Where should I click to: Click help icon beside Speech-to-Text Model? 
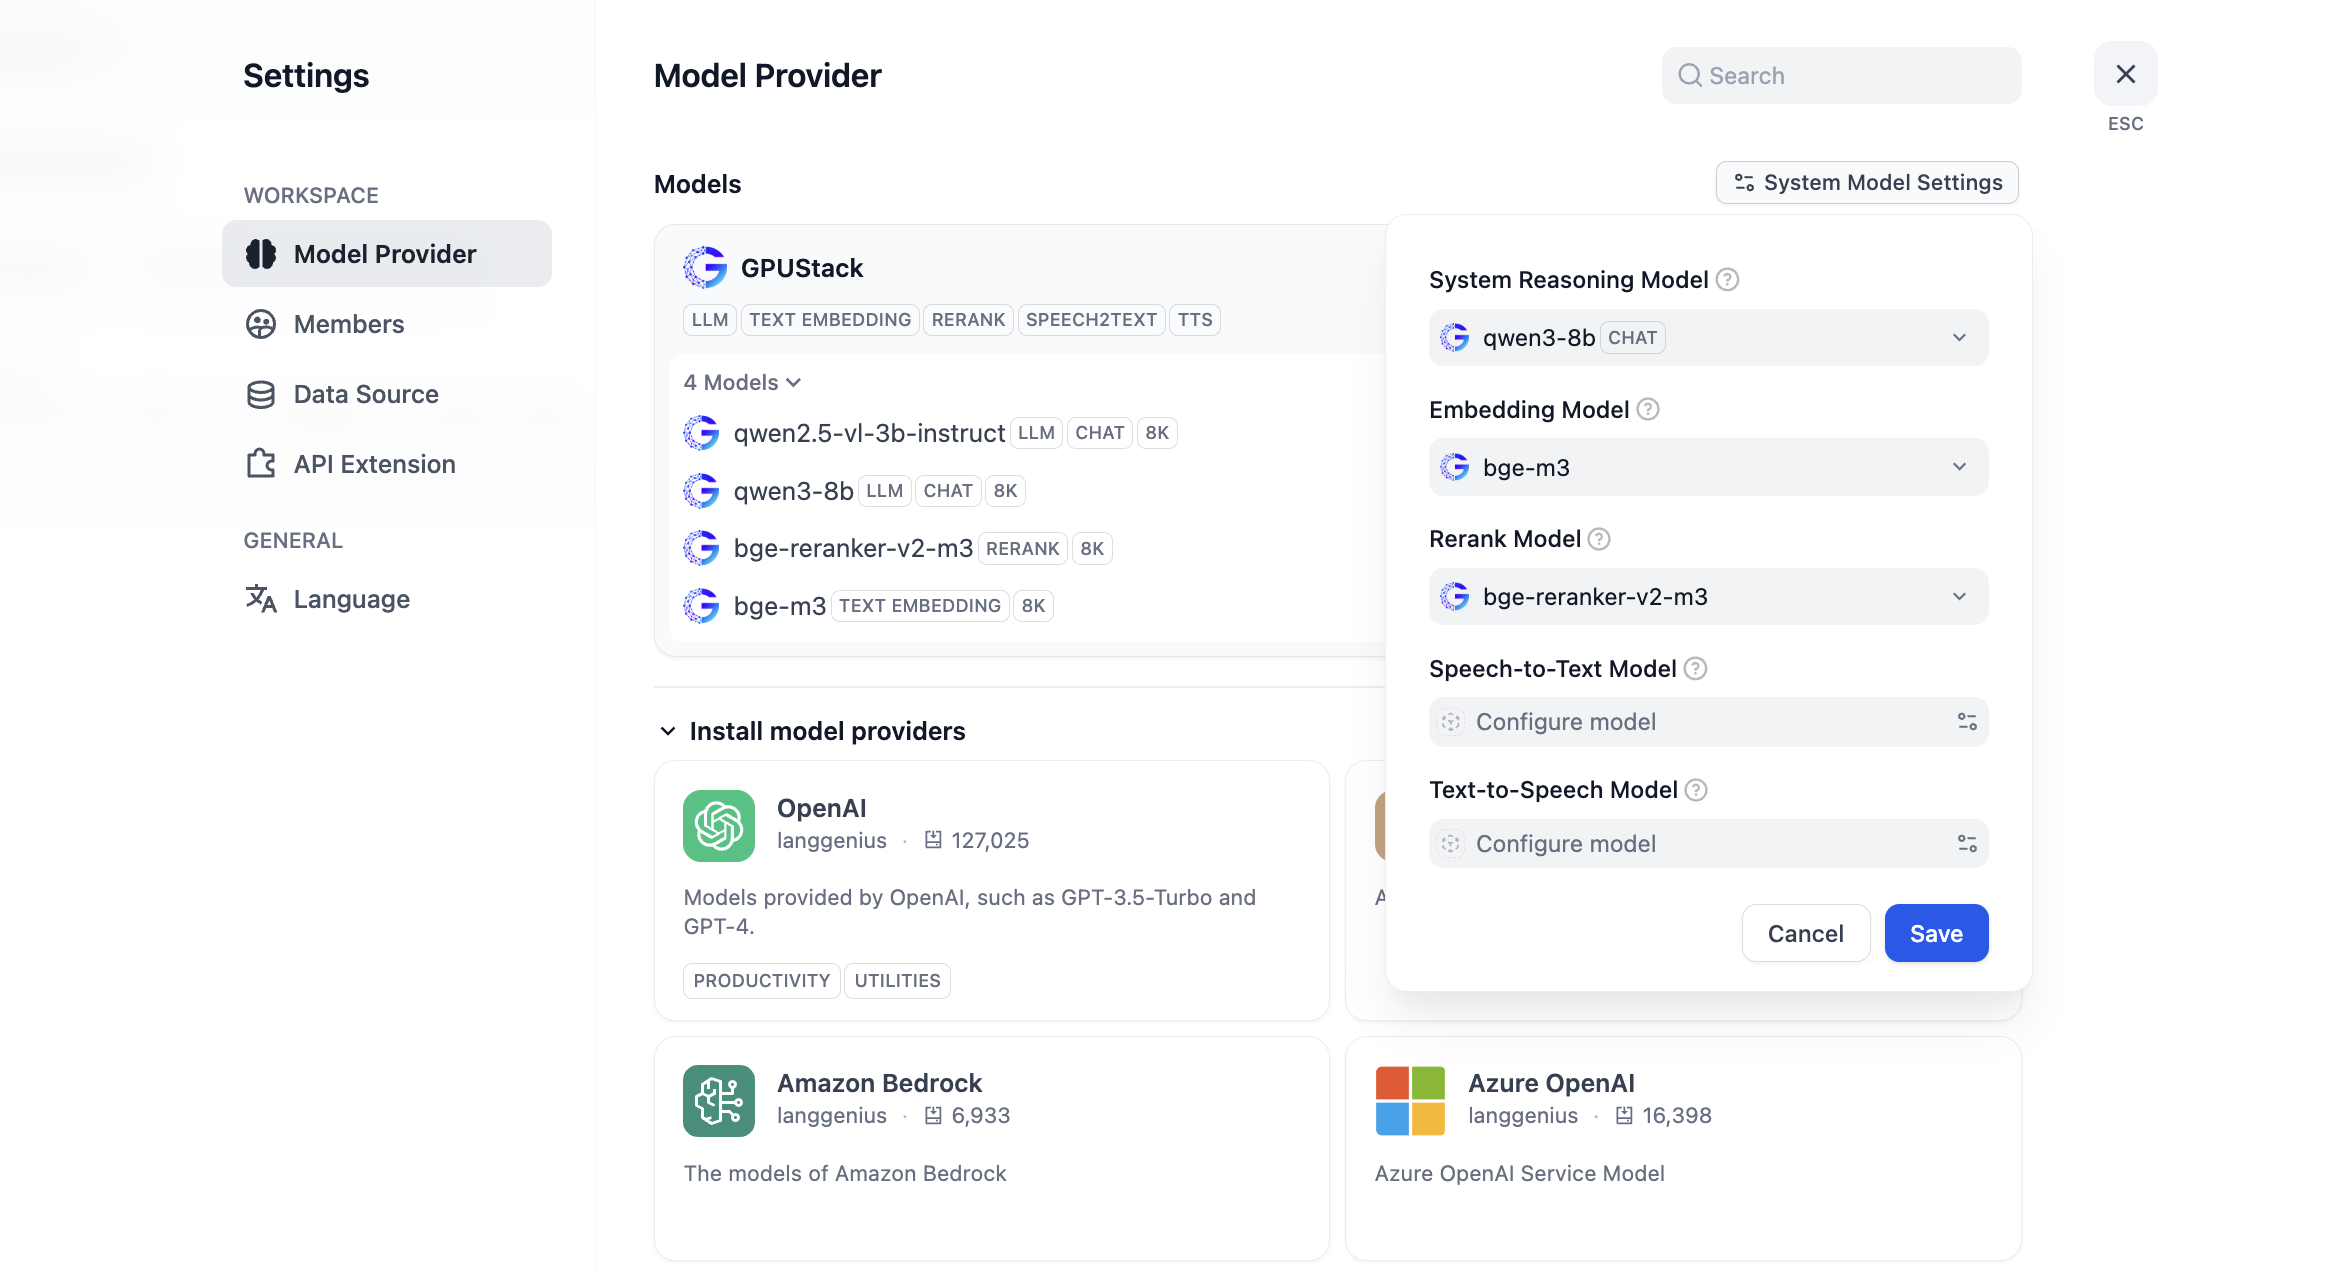click(1695, 669)
